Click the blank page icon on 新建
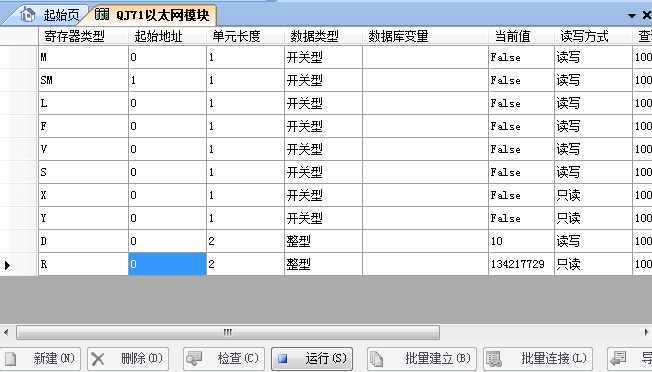 pyautogui.click(x=10, y=359)
